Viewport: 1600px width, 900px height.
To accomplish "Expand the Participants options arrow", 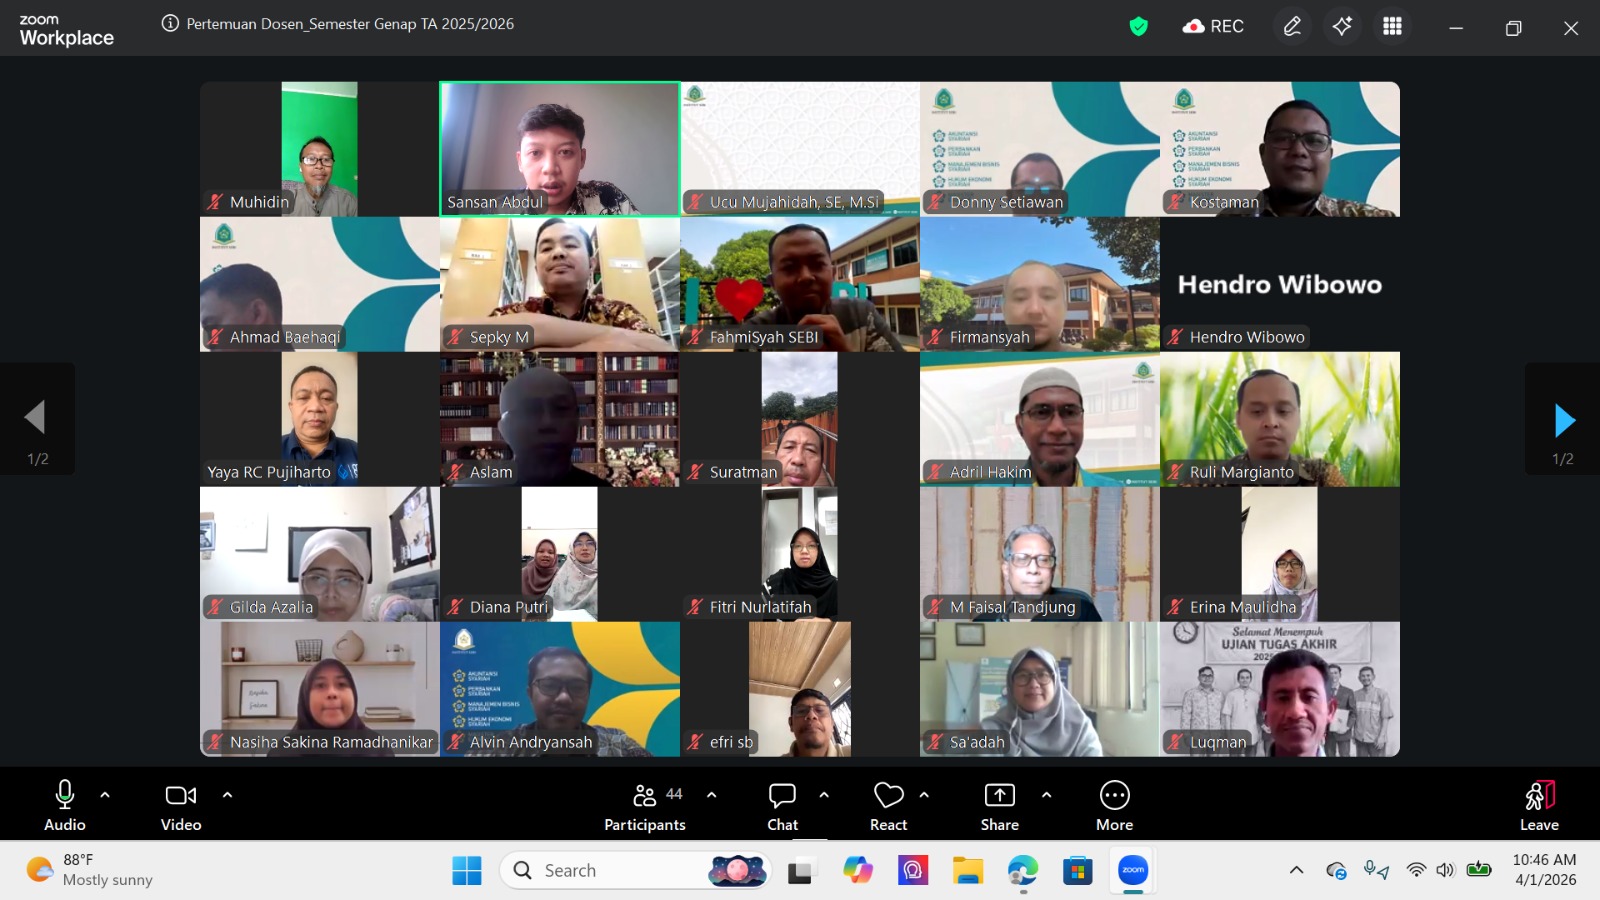I will [x=711, y=795].
